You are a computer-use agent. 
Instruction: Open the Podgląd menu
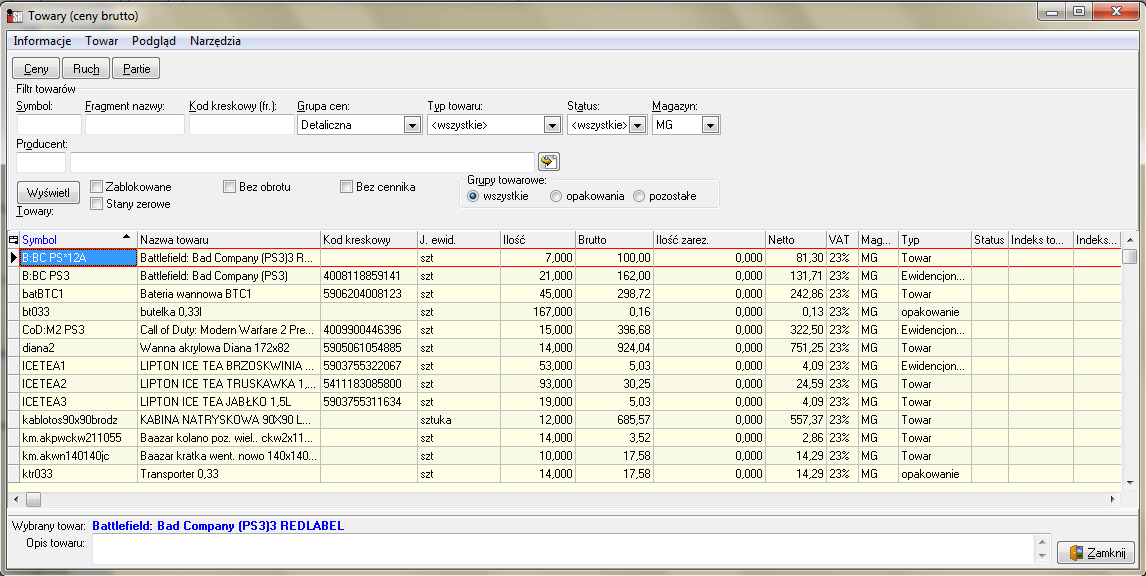[153, 41]
